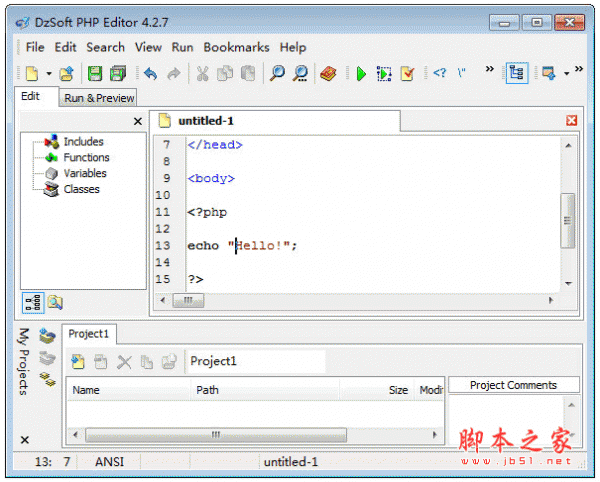Click the open project icon in sidebar
The width and height of the screenshot is (600, 482).
[x=47, y=335]
